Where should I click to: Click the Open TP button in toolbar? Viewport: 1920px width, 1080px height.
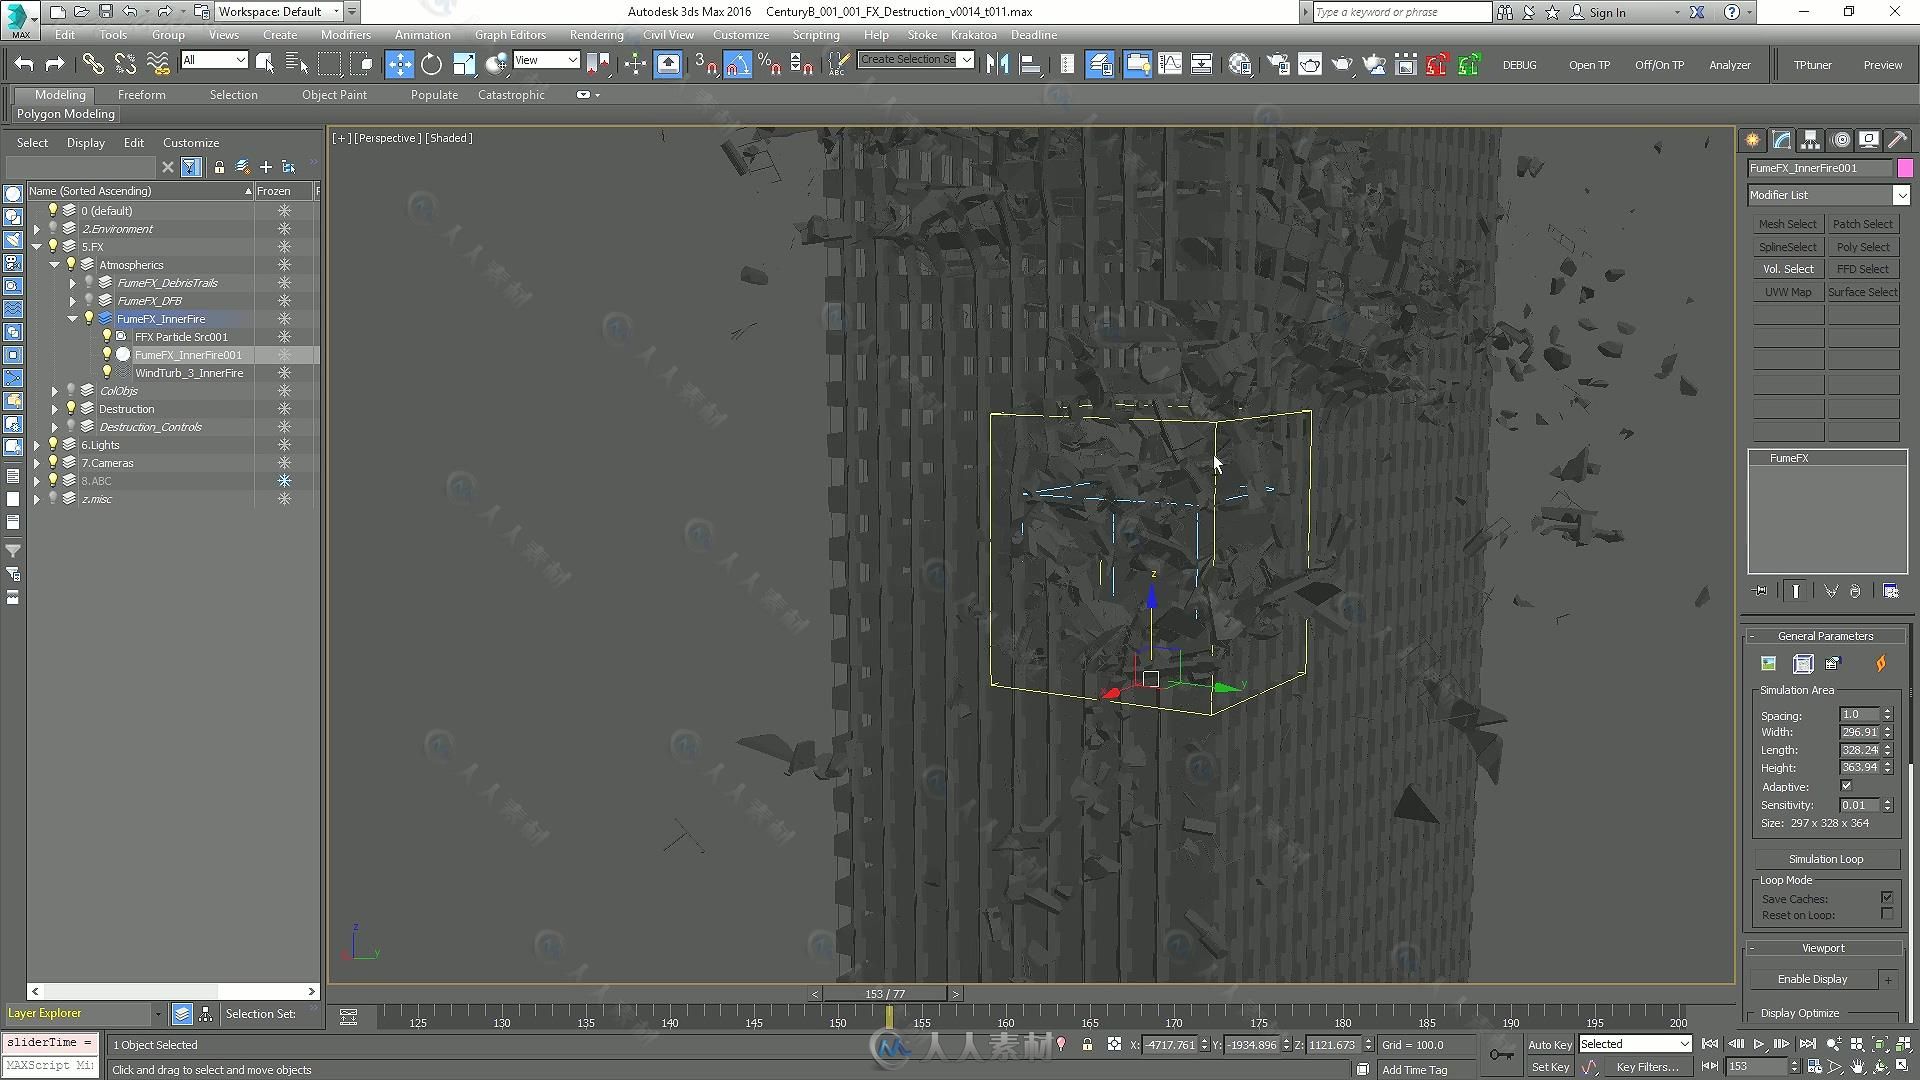[x=1588, y=63]
